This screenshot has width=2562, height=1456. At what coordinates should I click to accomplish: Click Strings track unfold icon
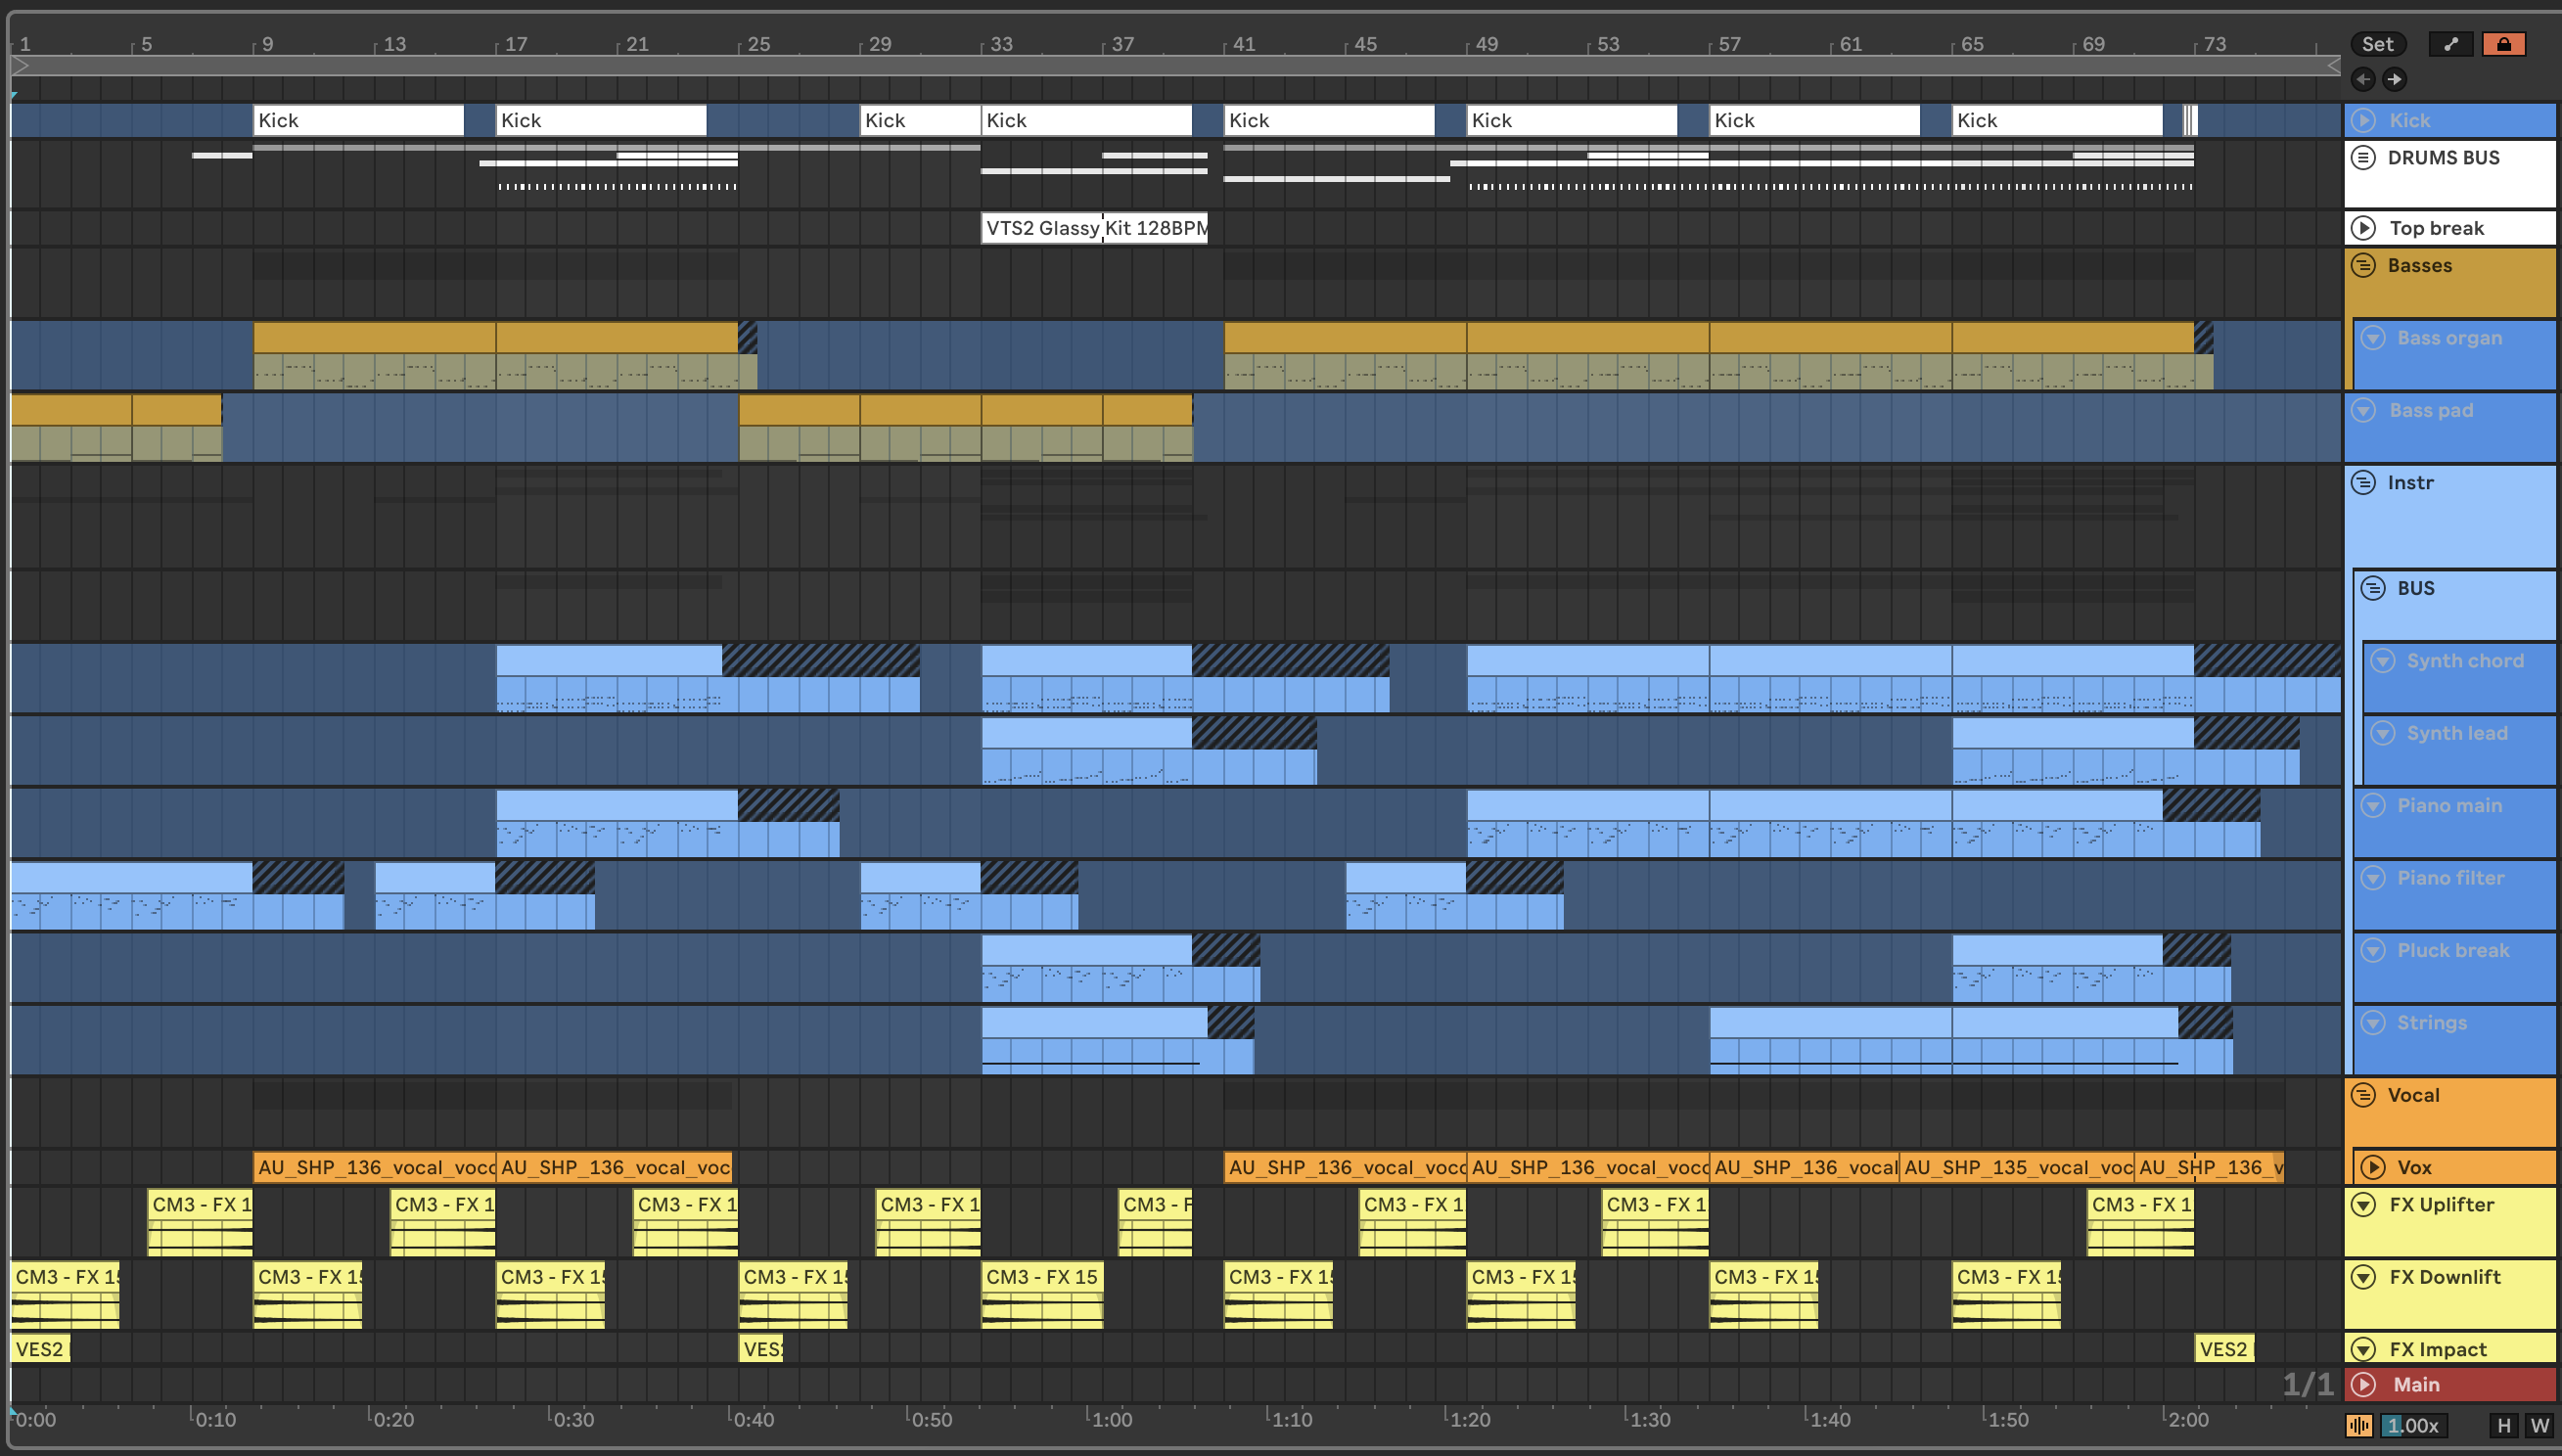click(x=2371, y=1023)
